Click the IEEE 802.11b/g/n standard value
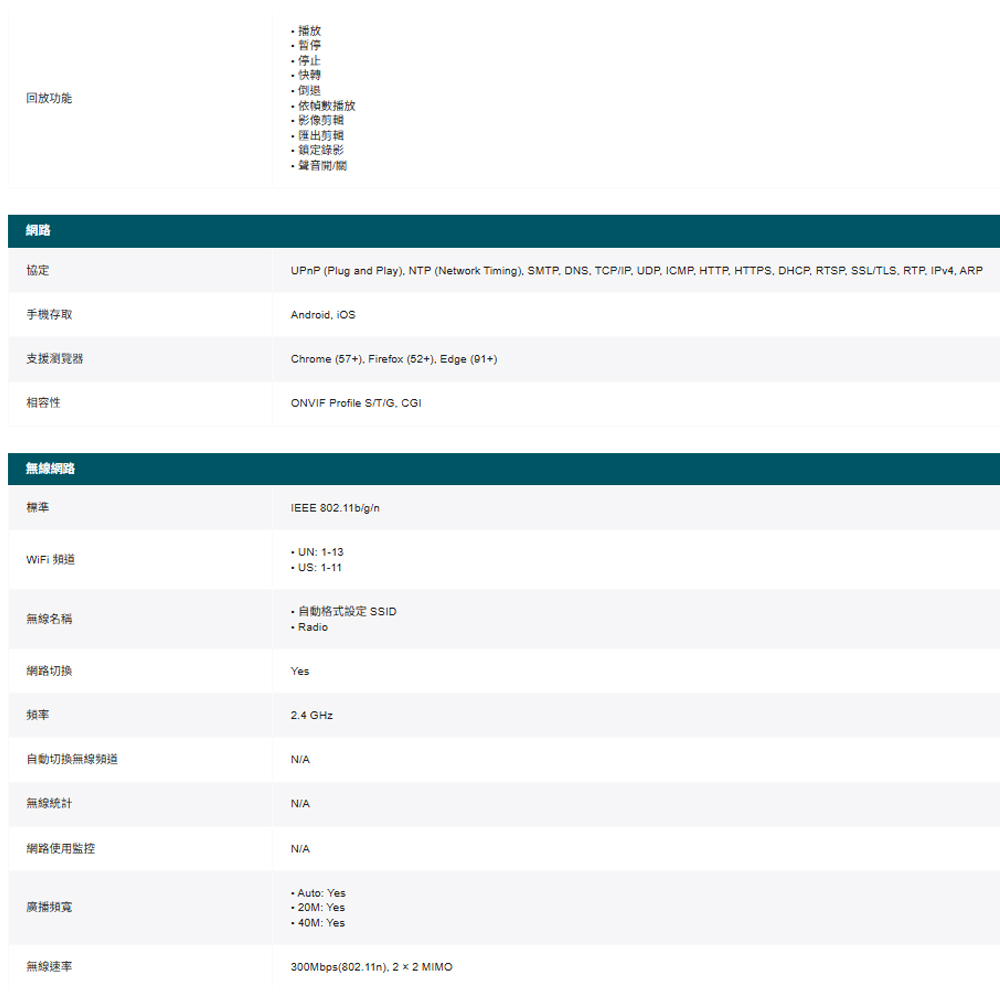 click(335, 508)
